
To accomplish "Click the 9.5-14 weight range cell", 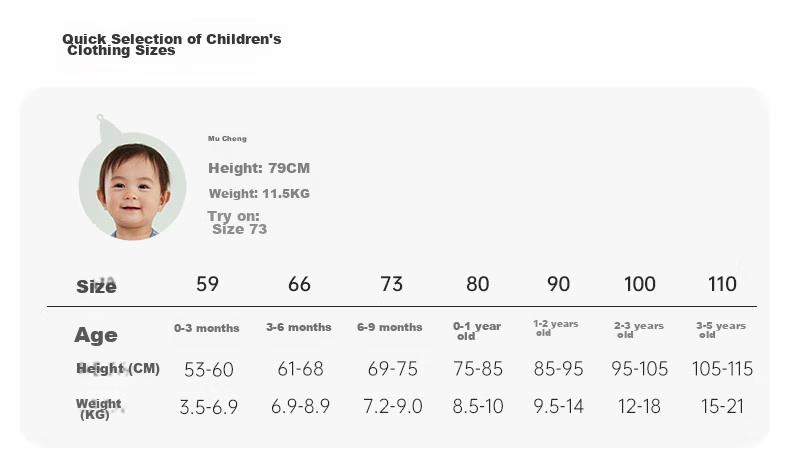I will pyautogui.click(x=558, y=406).
